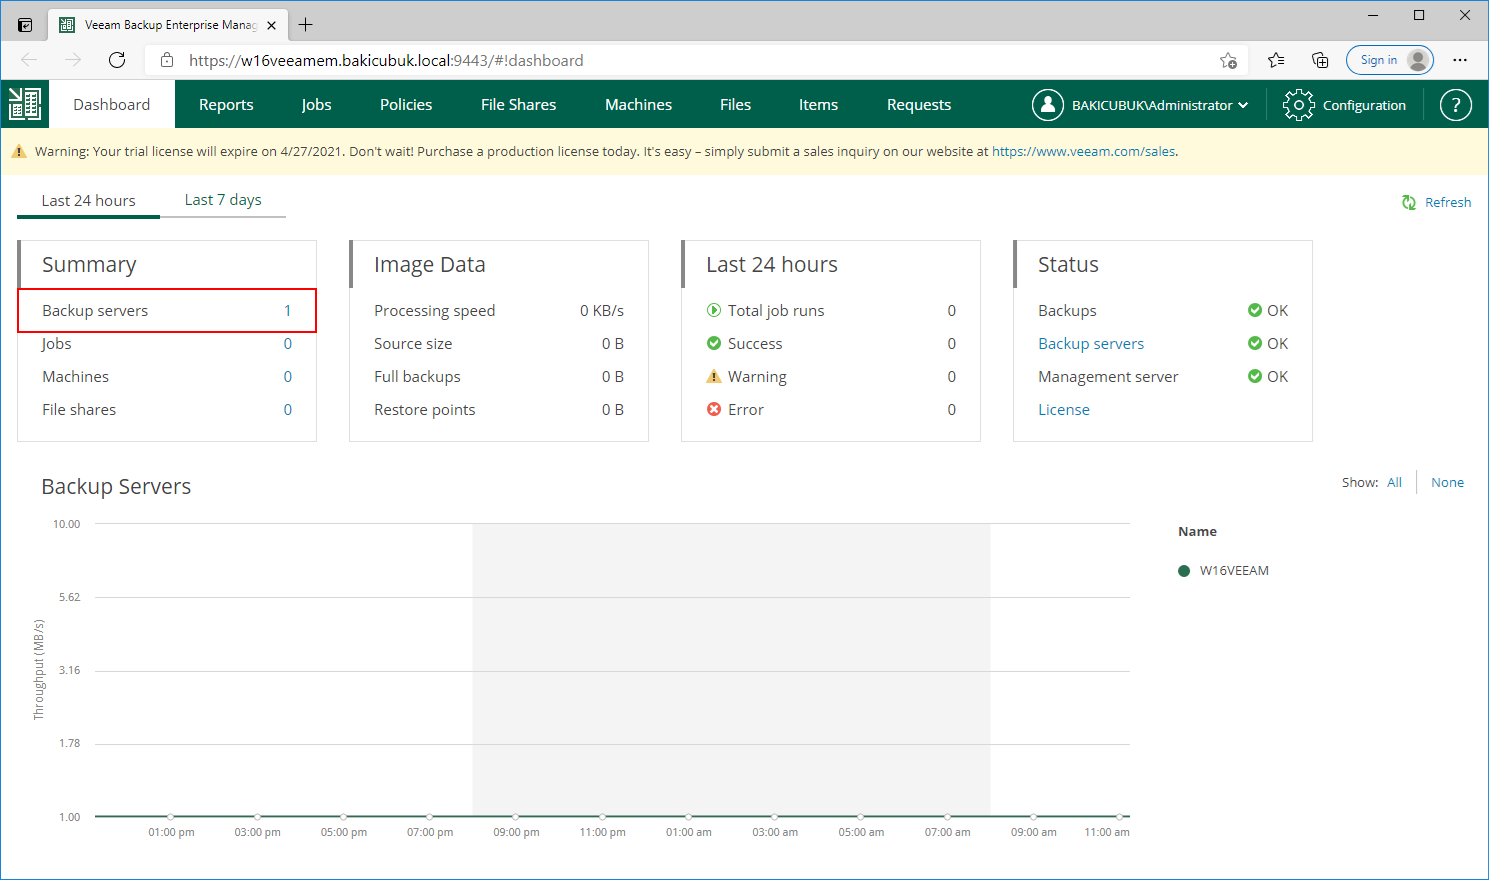Open the veeam.com/sales link

[1083, 152]
